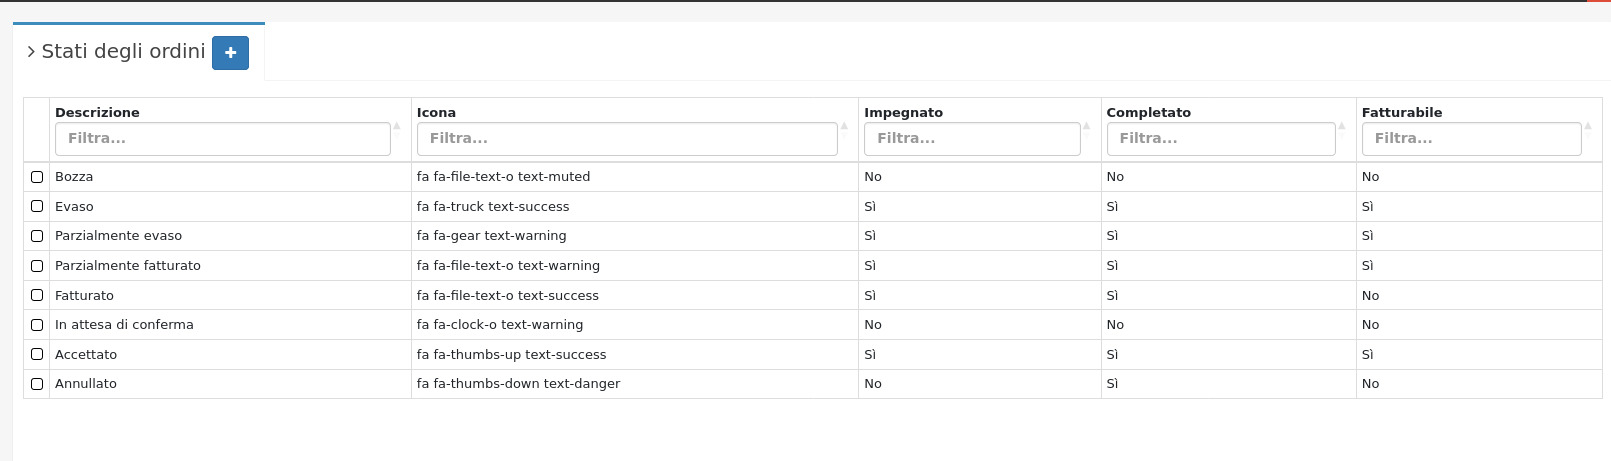Click into the Icona filter field
This screenshot has width=1611, height=461.
(626, 139)
